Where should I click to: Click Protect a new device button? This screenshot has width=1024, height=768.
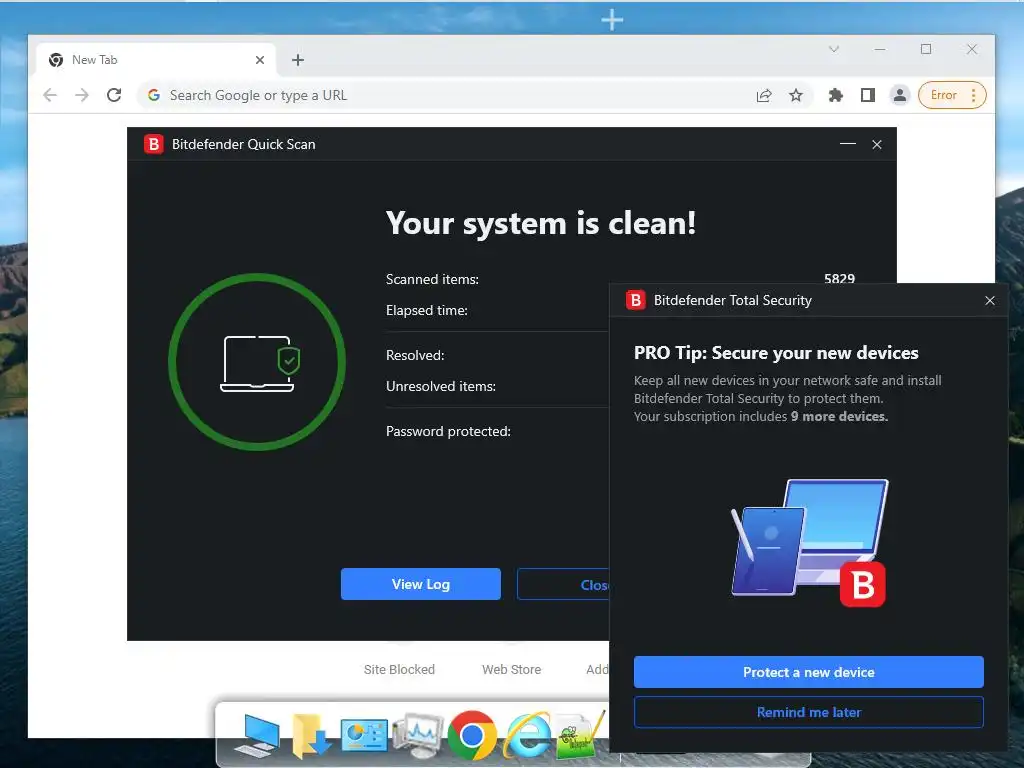tap(808, 672)
